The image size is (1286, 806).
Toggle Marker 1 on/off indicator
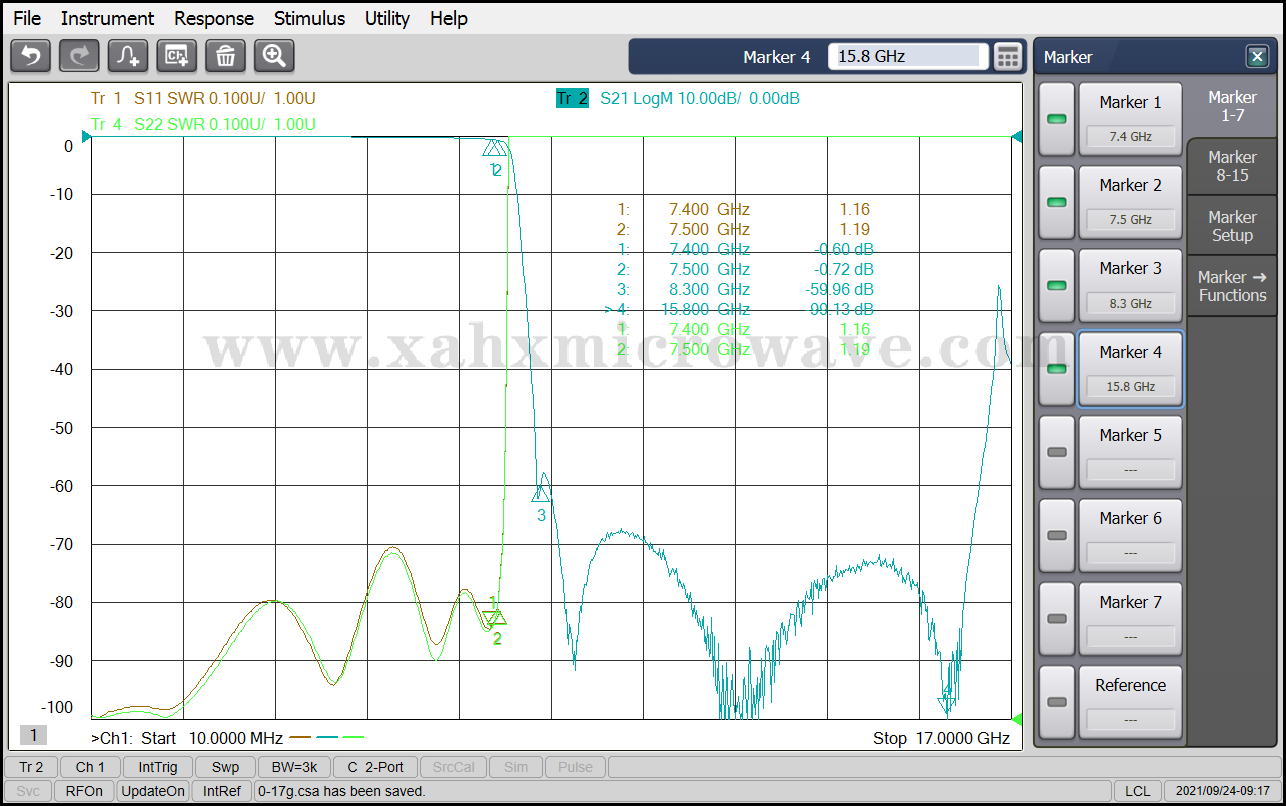tap(1056, 119)
